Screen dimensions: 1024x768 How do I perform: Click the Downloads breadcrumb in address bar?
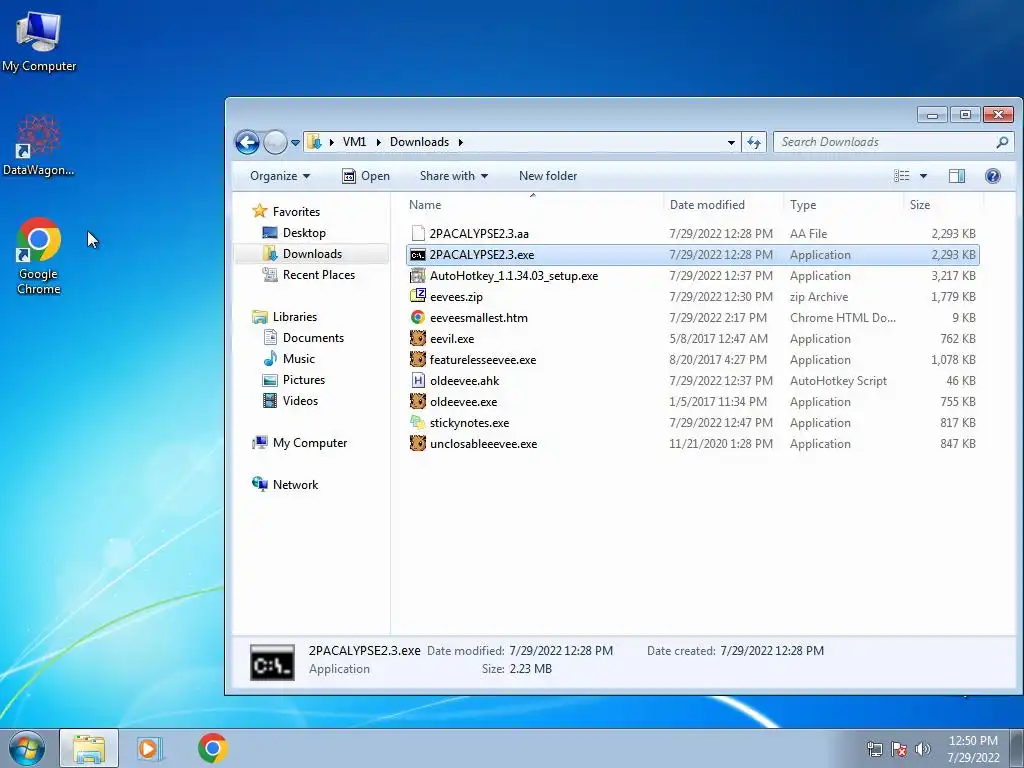click(419, 142)
